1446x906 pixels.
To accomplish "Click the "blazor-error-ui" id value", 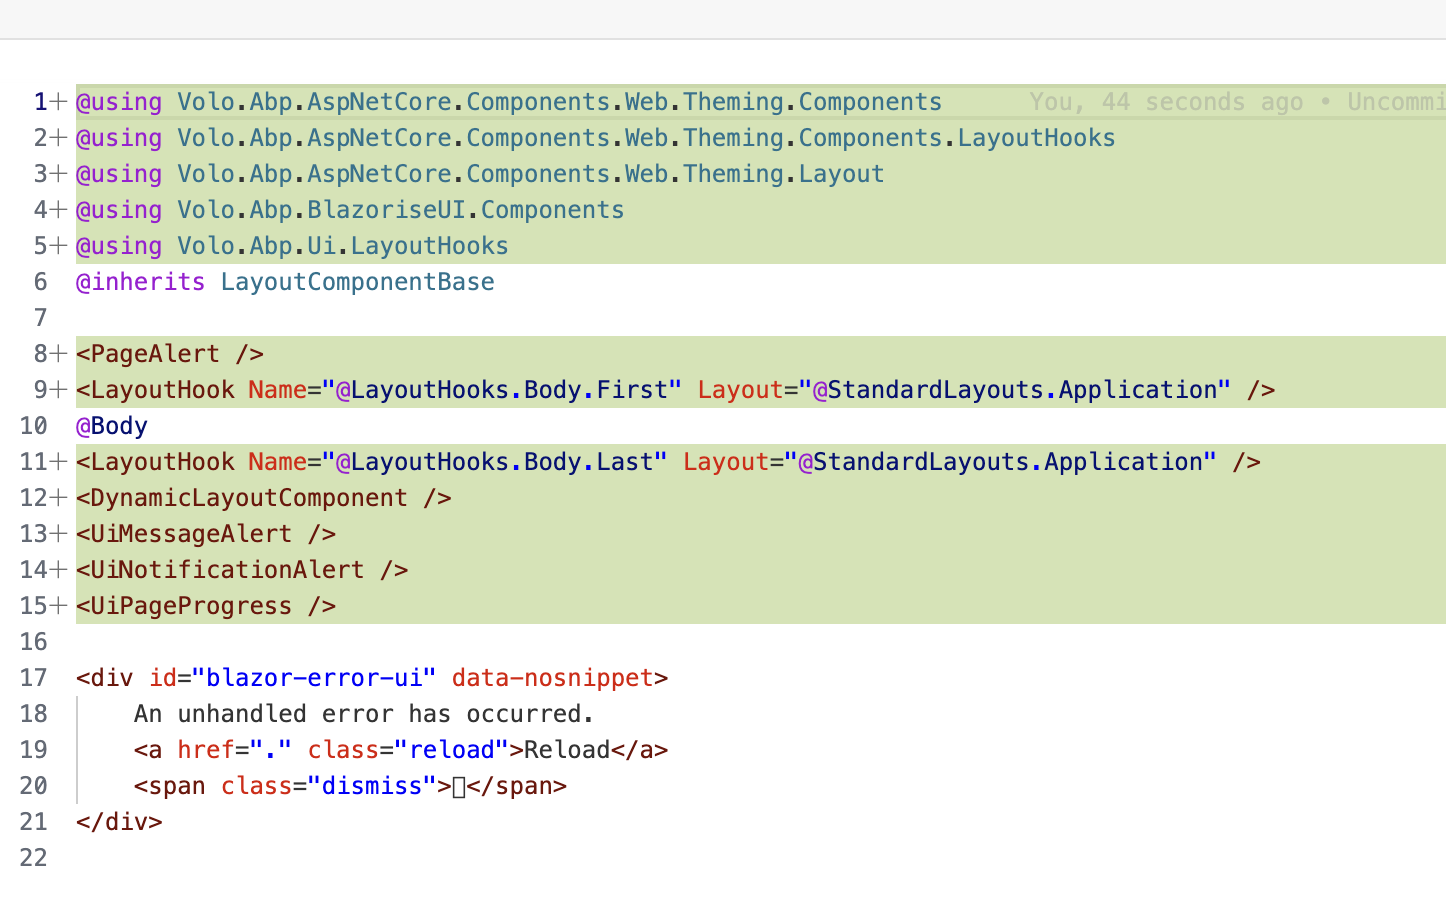I will pos(314,678).
